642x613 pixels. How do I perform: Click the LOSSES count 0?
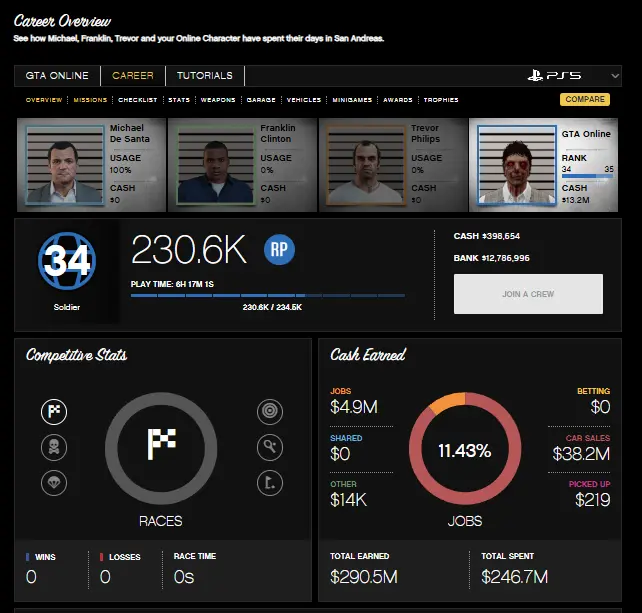pos(105,577)
